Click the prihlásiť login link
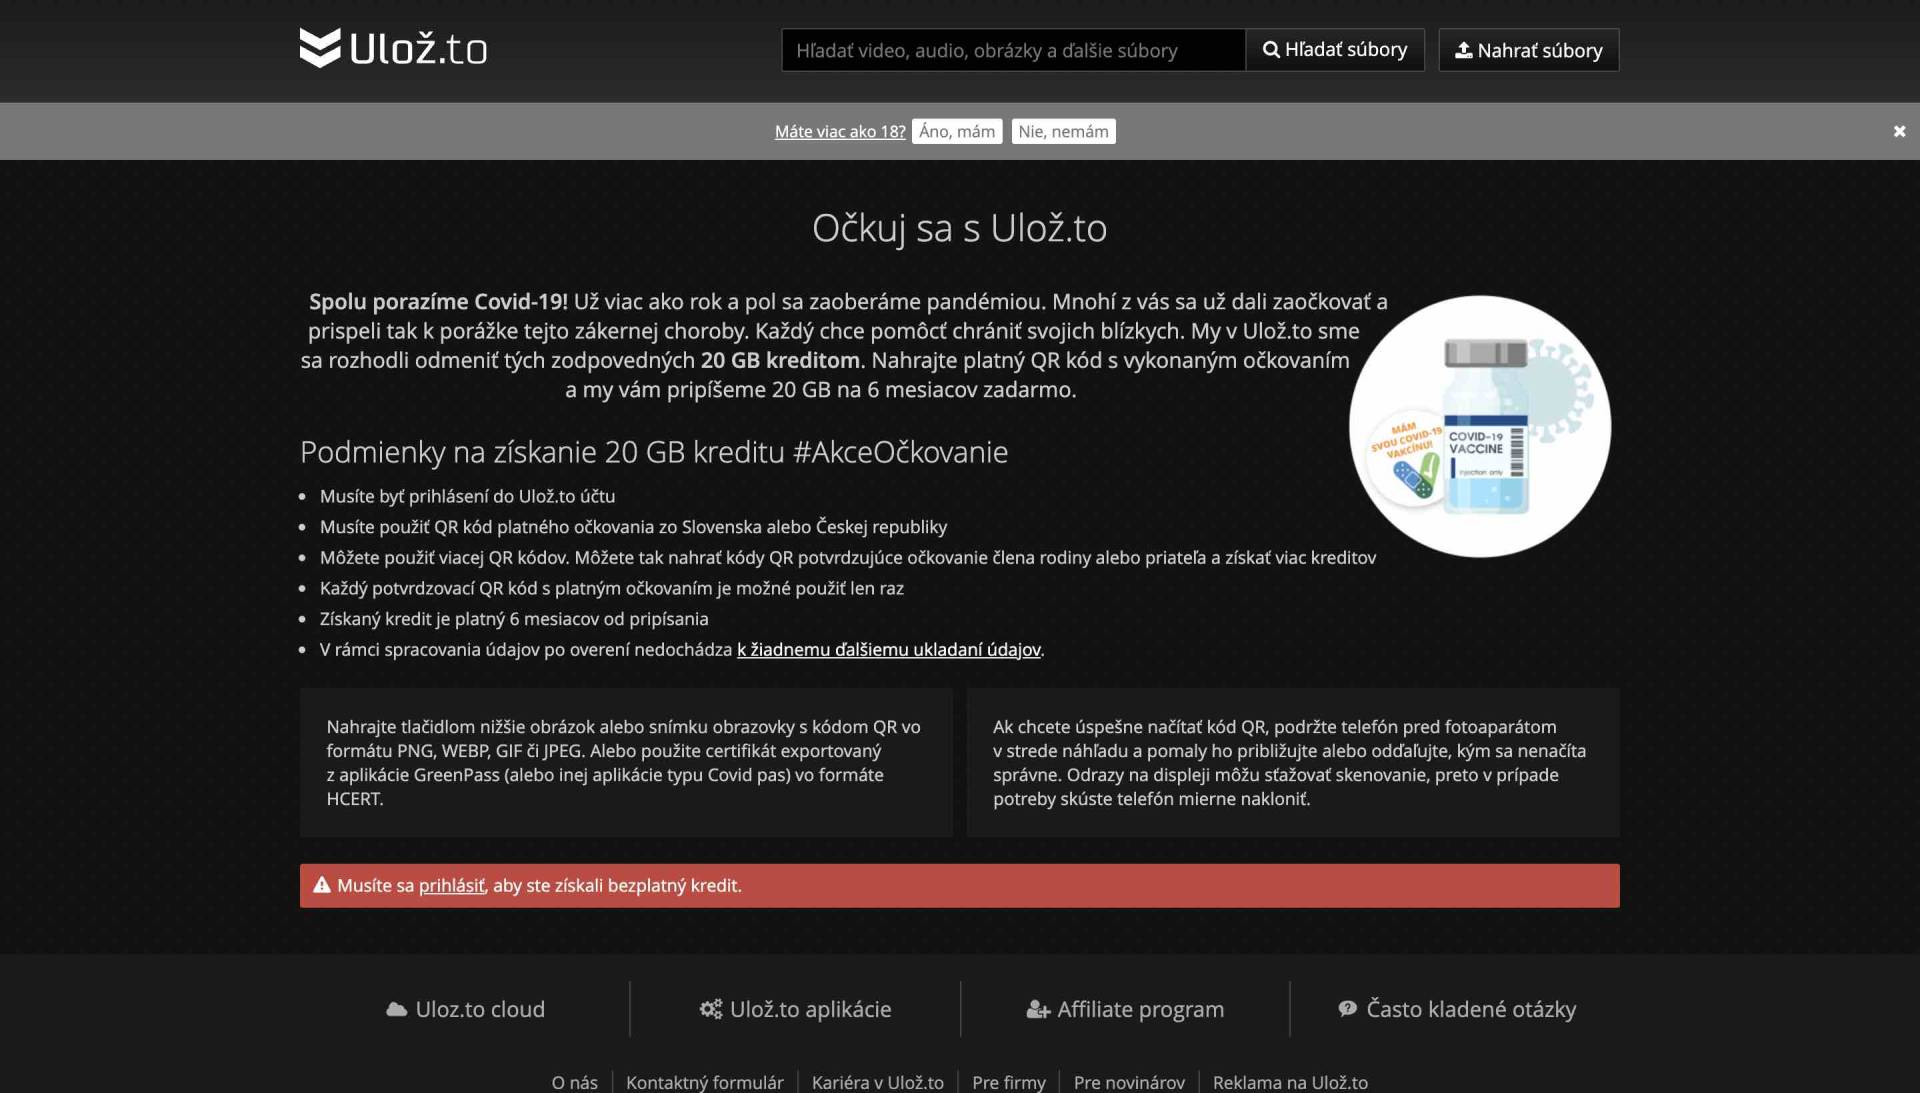This screenshot has width=1920, height=1093. pos(451,886)
